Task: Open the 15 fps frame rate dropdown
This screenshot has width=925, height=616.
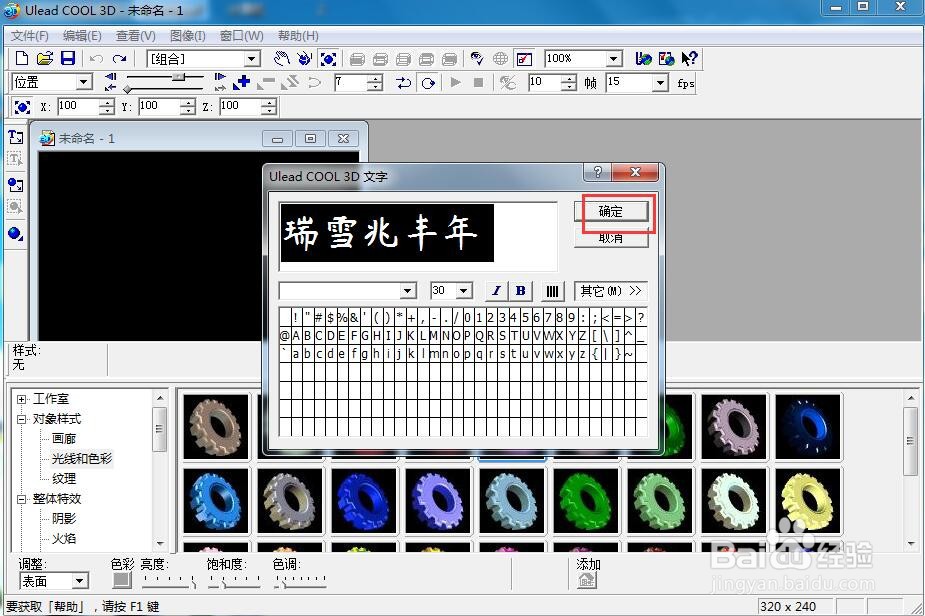Action: pos(660,83)
